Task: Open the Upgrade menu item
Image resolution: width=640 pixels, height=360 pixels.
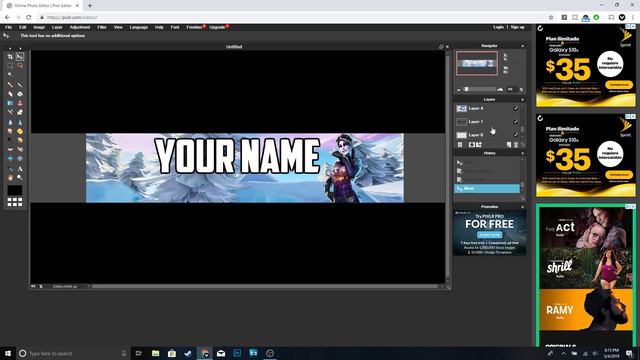Action: click(x=217, y=27)
